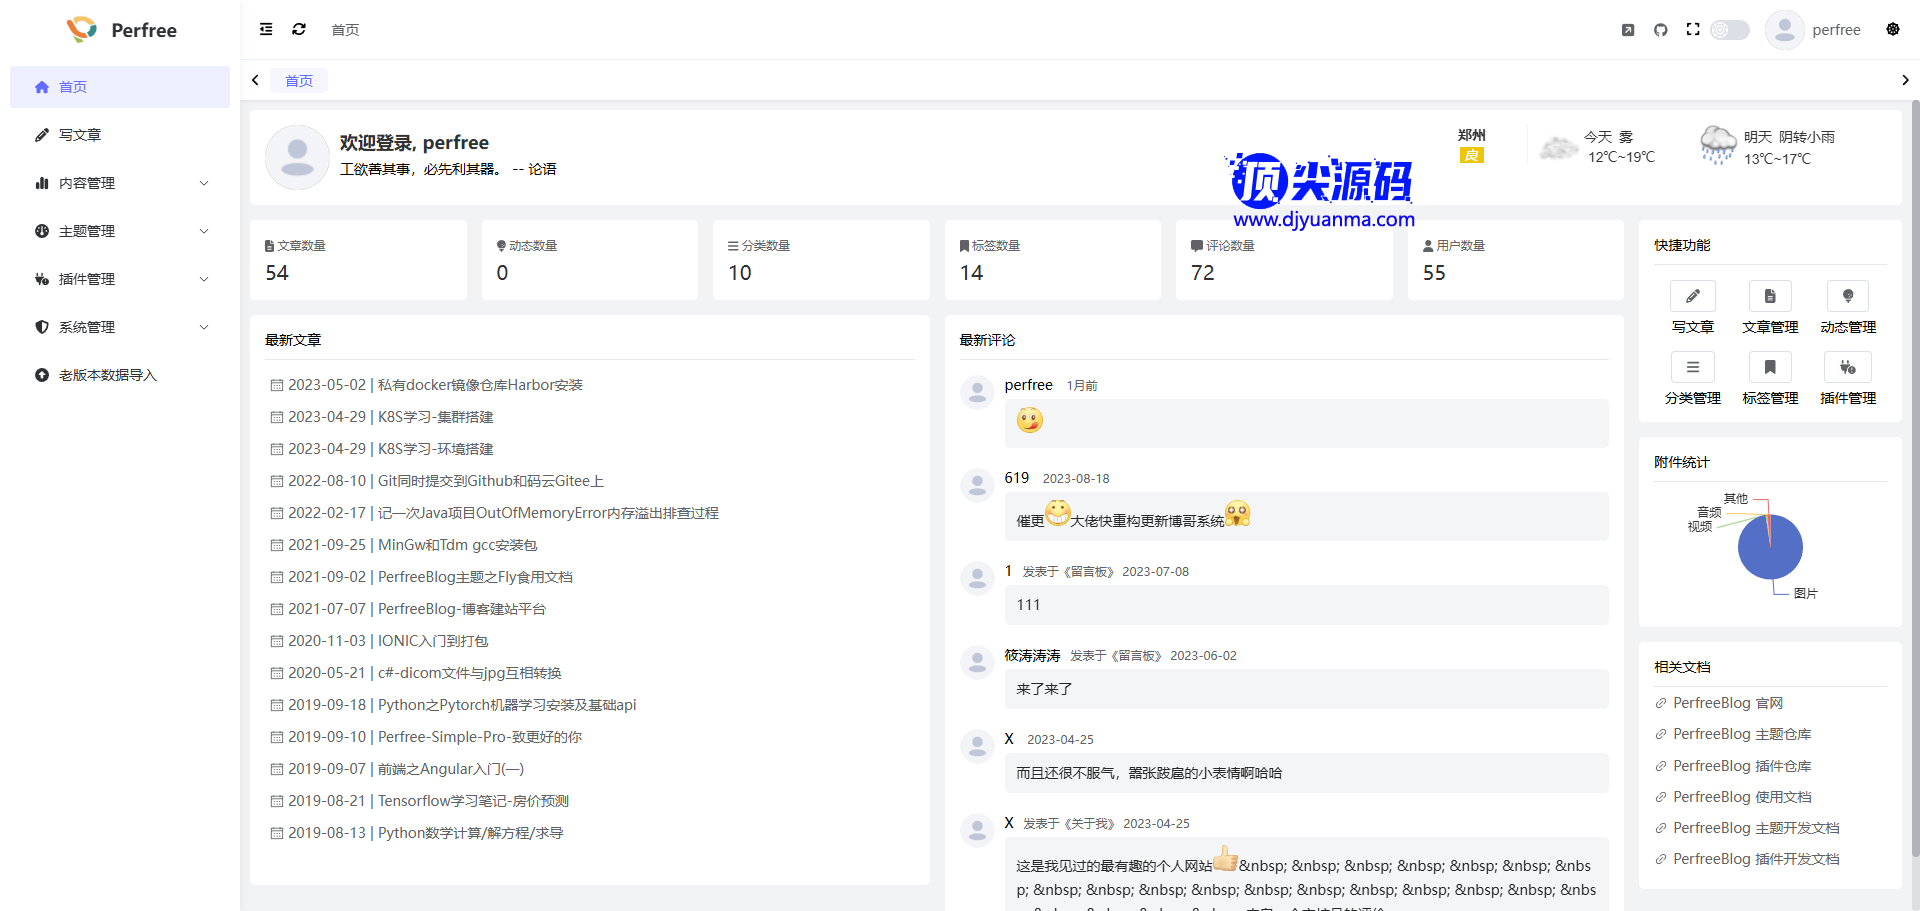Viewport: 1920px width, 911px height.
Task: Open 标签管理 bookmark quick-function icon
Action: click(x=1770, y=367)
